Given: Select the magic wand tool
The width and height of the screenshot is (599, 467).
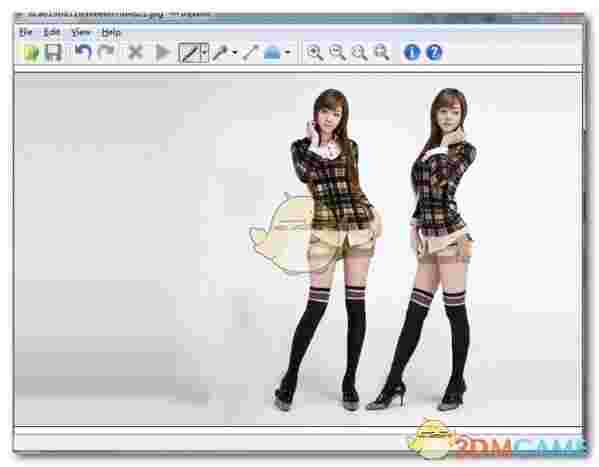Looking at the screenshot, I should pyautogui.click(x=220, y=53).
